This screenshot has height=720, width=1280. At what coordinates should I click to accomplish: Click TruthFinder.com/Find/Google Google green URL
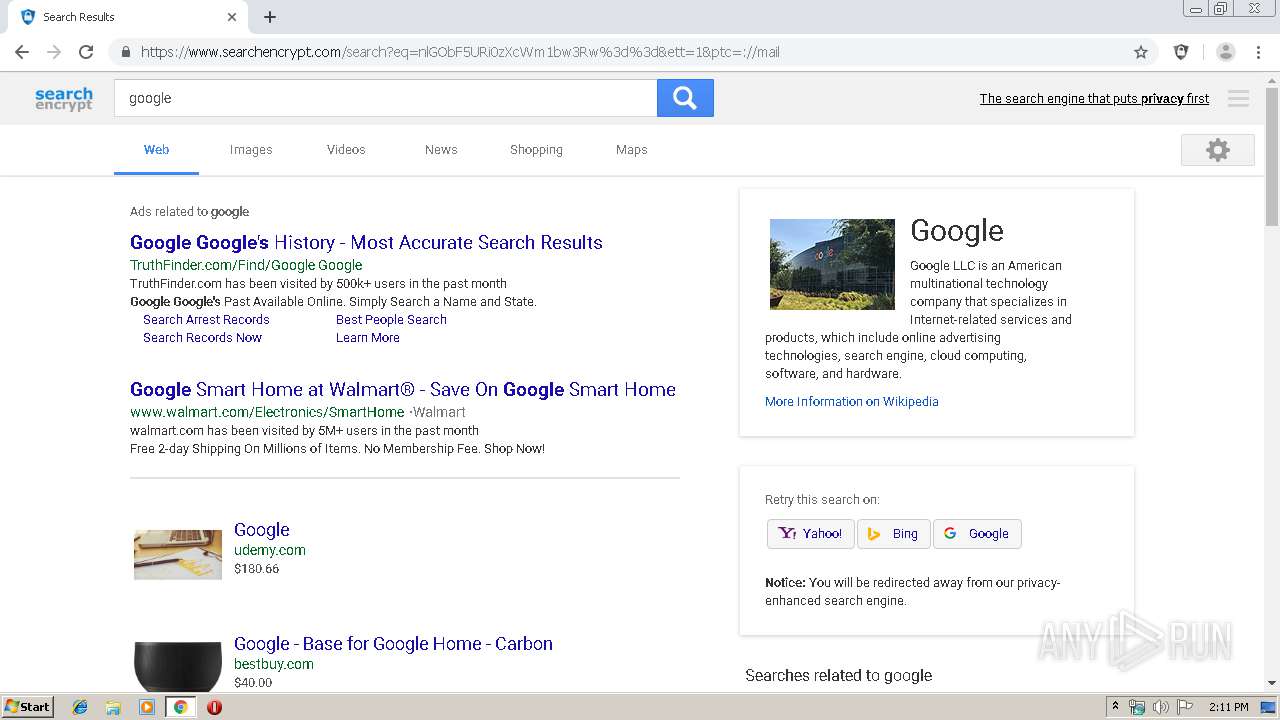click(x=246, y=265)
